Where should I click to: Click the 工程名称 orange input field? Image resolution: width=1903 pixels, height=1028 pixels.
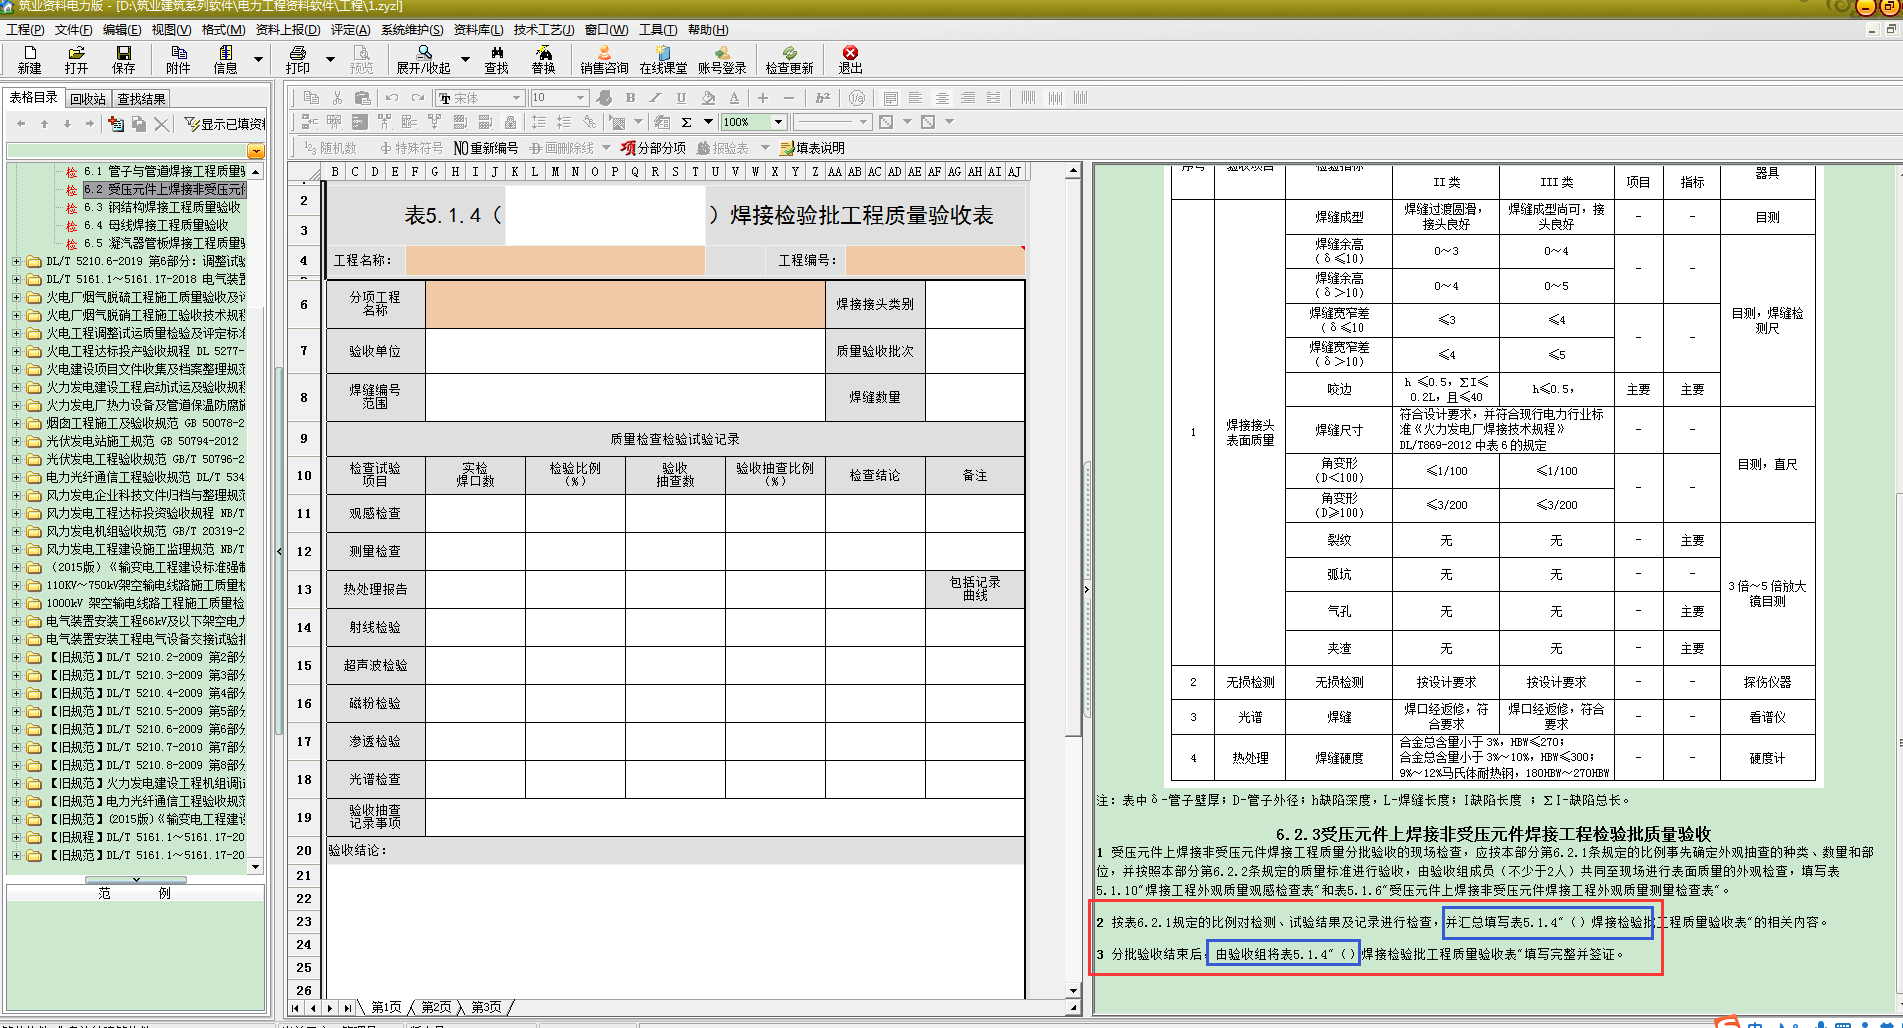[555, 260]
